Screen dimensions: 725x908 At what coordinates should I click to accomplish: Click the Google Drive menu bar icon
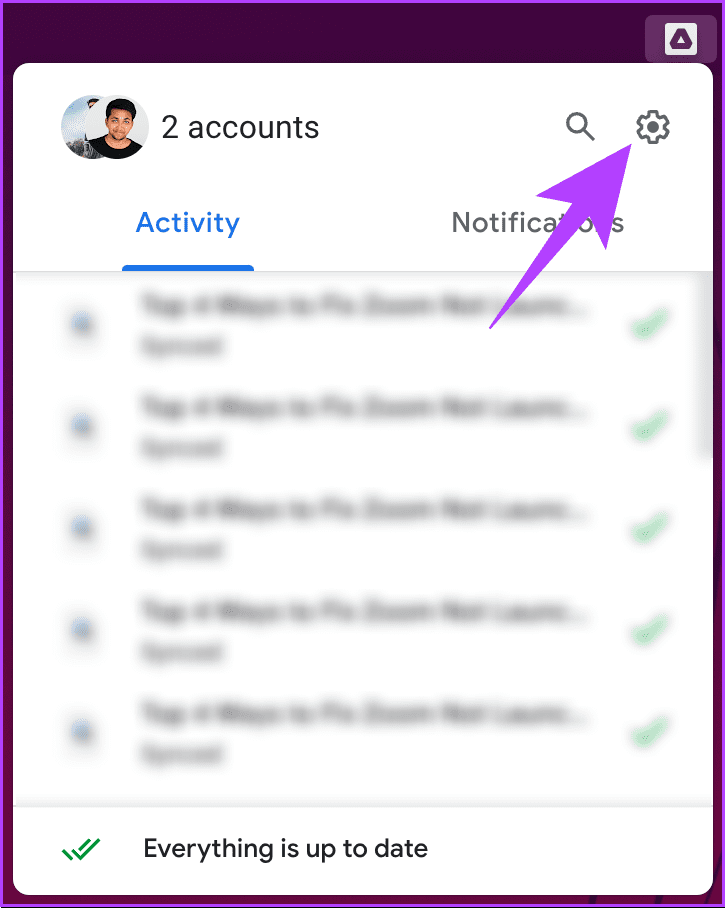pyautogui.click(x=680, y=39)
